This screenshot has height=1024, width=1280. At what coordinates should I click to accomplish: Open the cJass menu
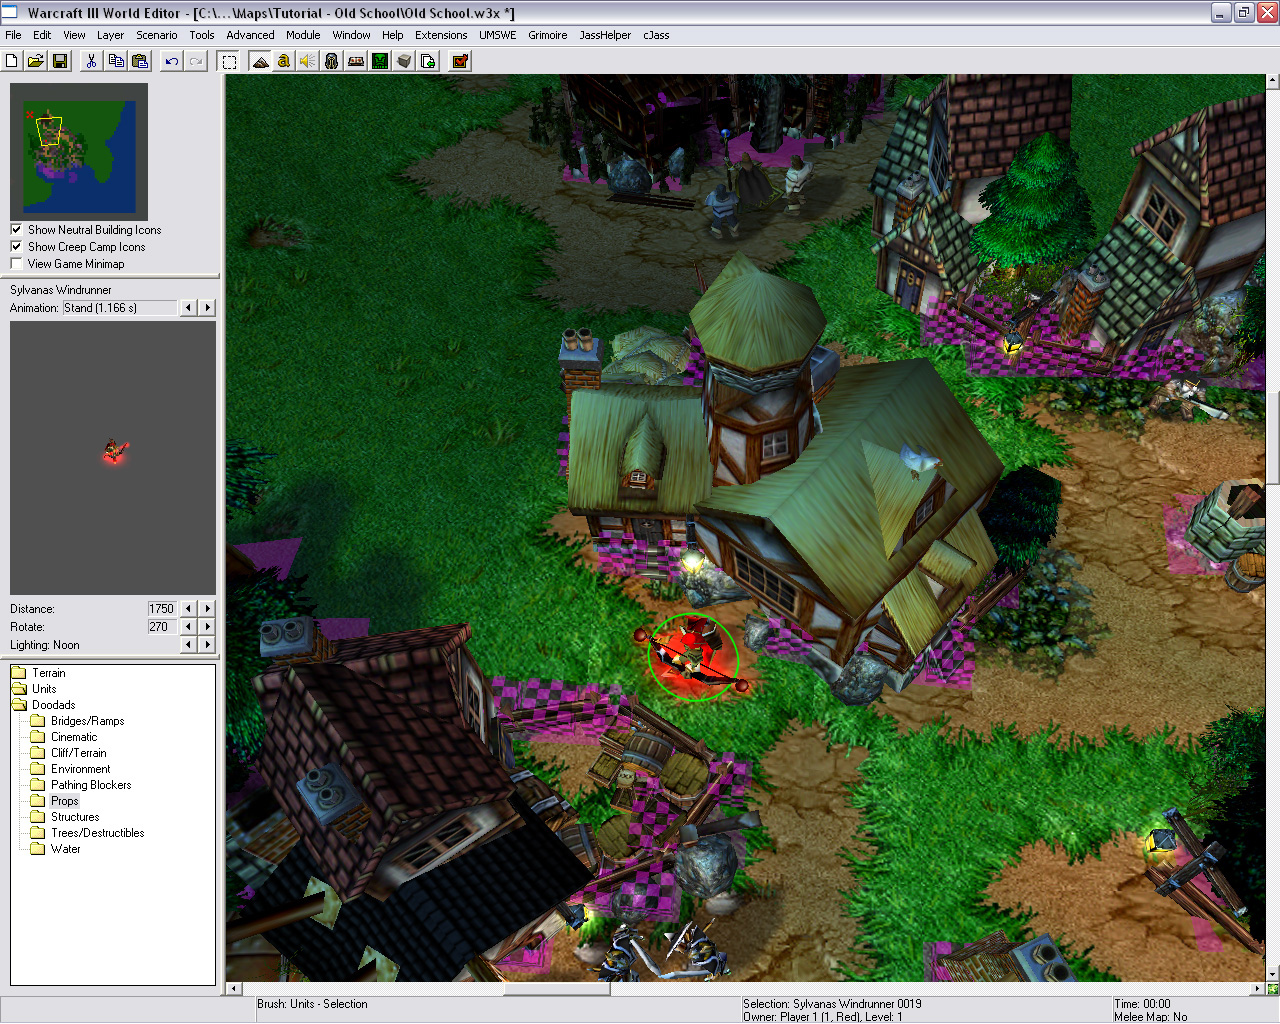[x=656, y=35]
